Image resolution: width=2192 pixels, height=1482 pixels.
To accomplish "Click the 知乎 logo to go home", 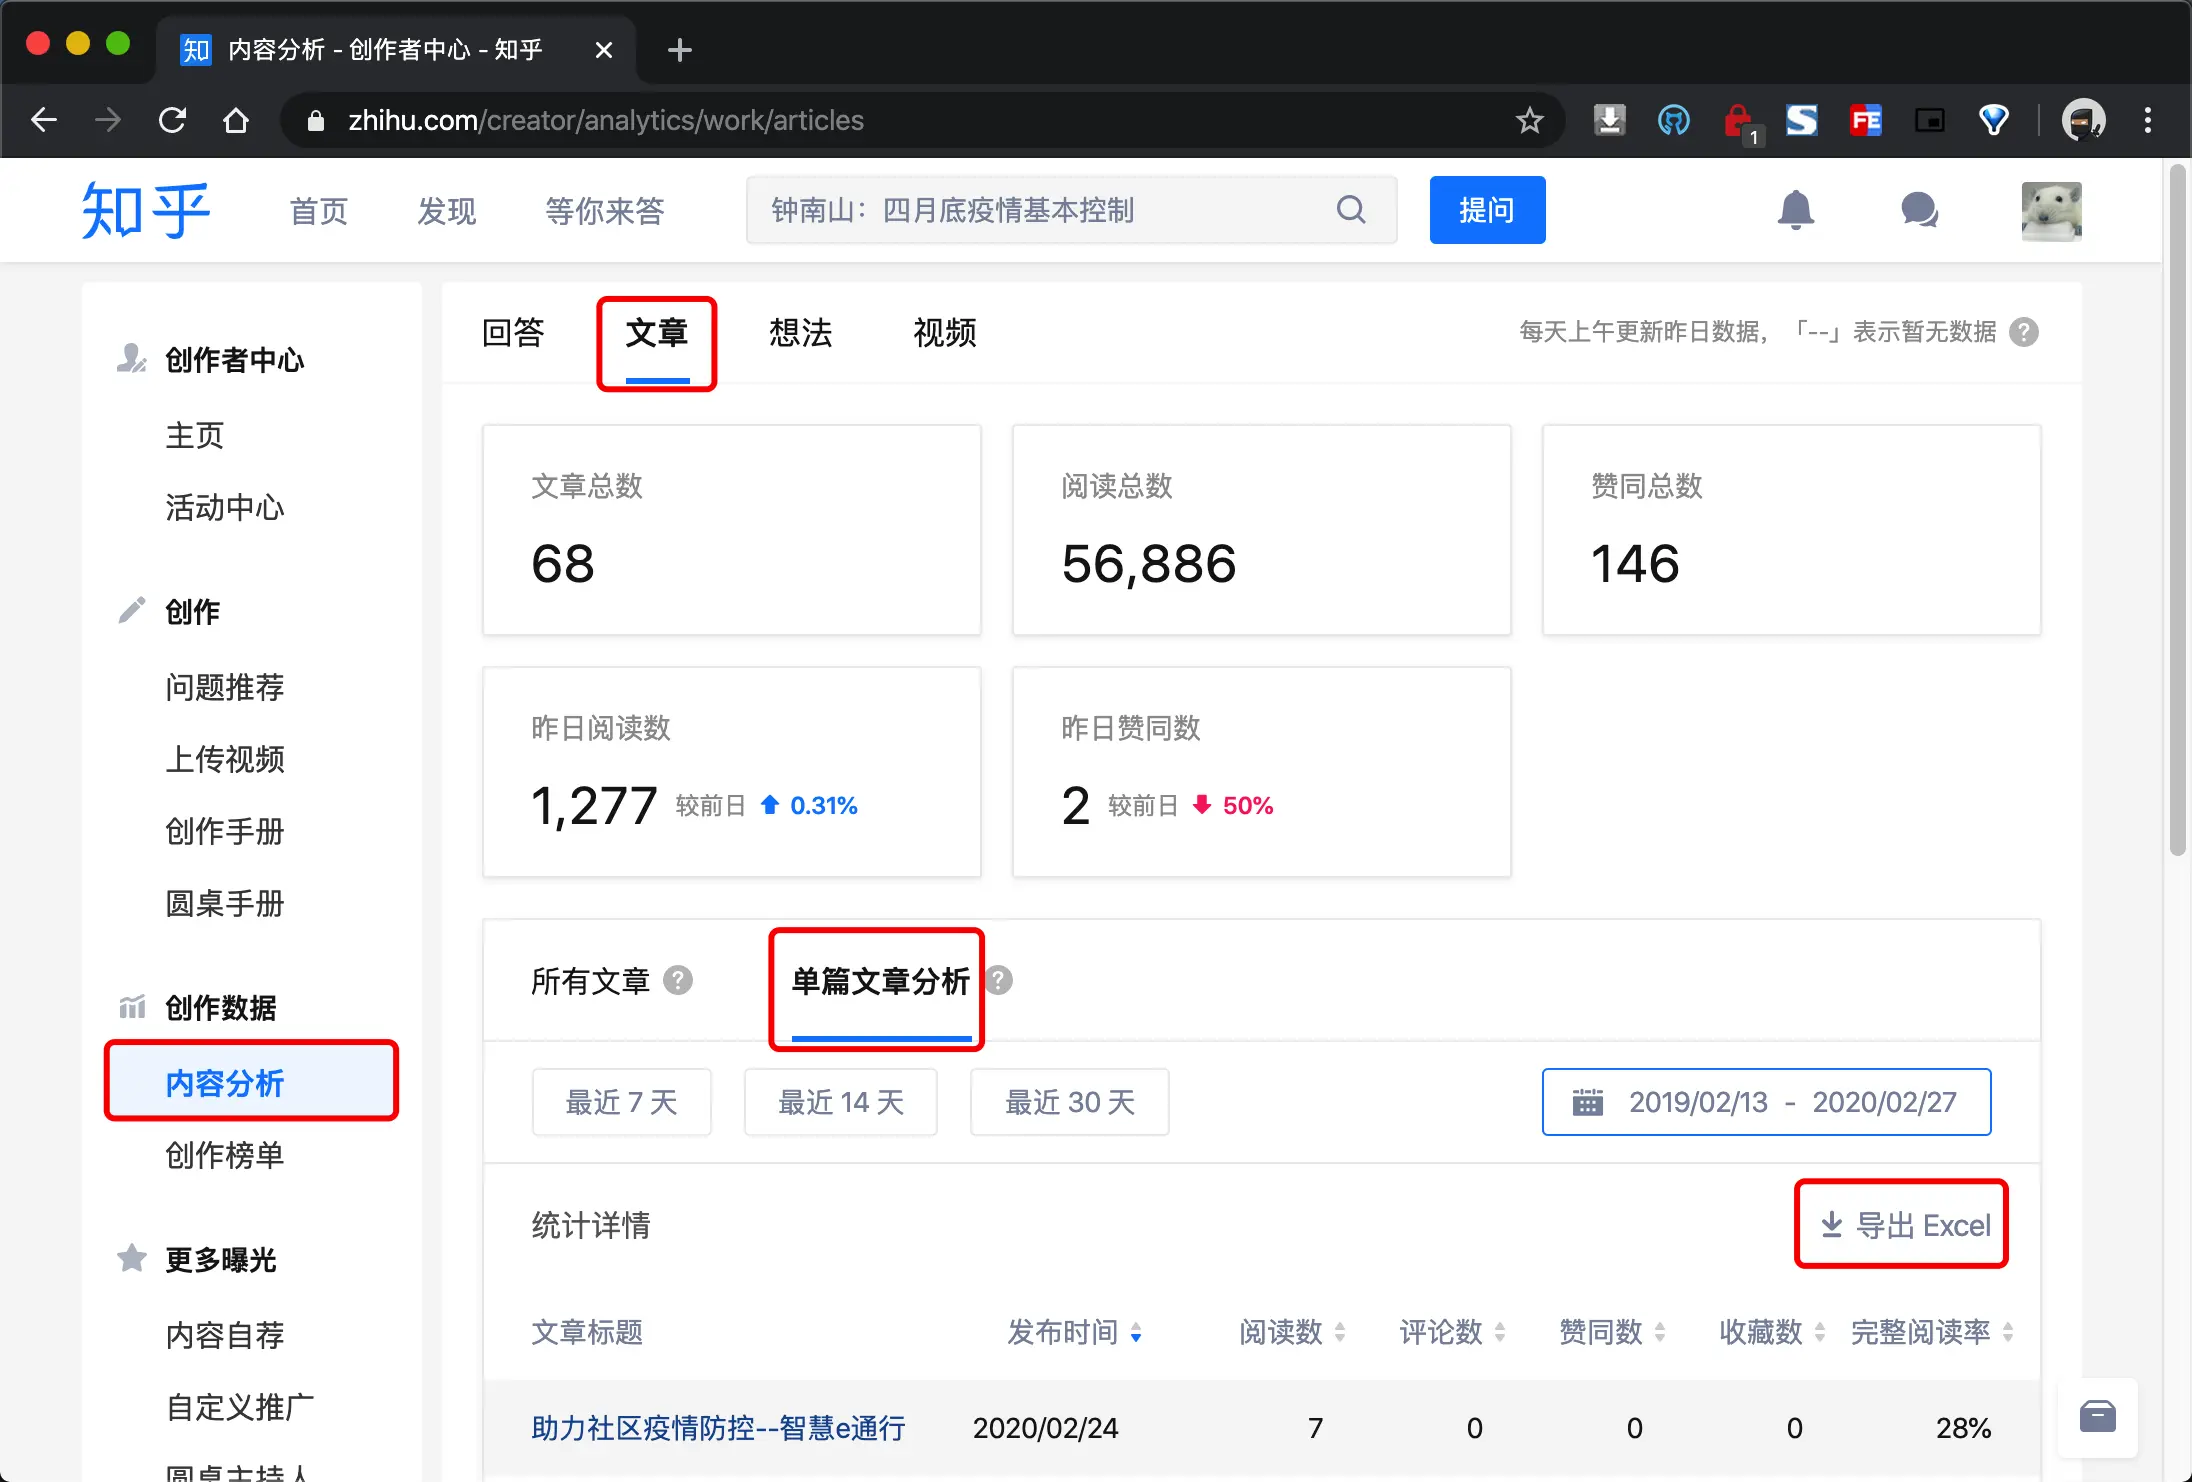I will coord(146,210).
